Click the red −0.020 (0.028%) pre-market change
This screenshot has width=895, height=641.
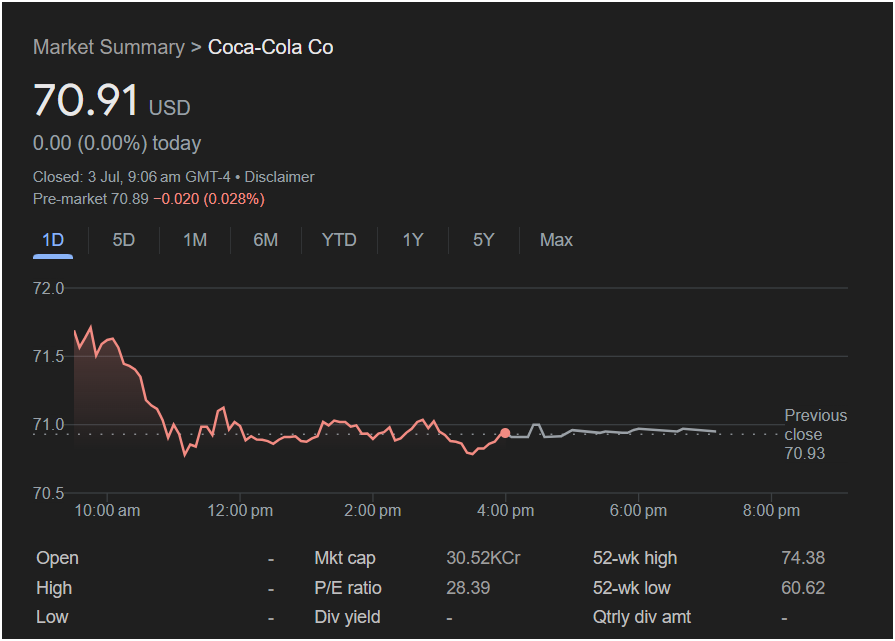pos(209,199)
